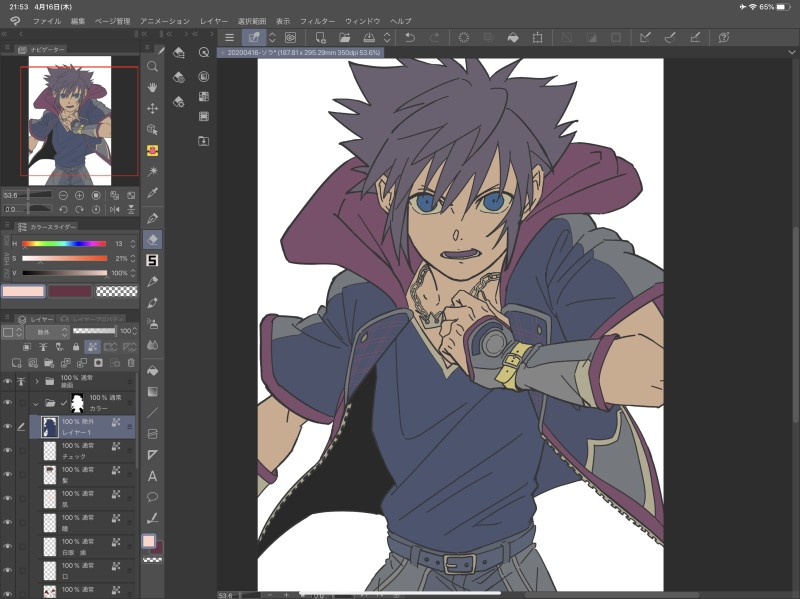The height and width of the screenshot is (599, 800).
Task: Select the Eraser tool
Action: click(x=153, y=238)
